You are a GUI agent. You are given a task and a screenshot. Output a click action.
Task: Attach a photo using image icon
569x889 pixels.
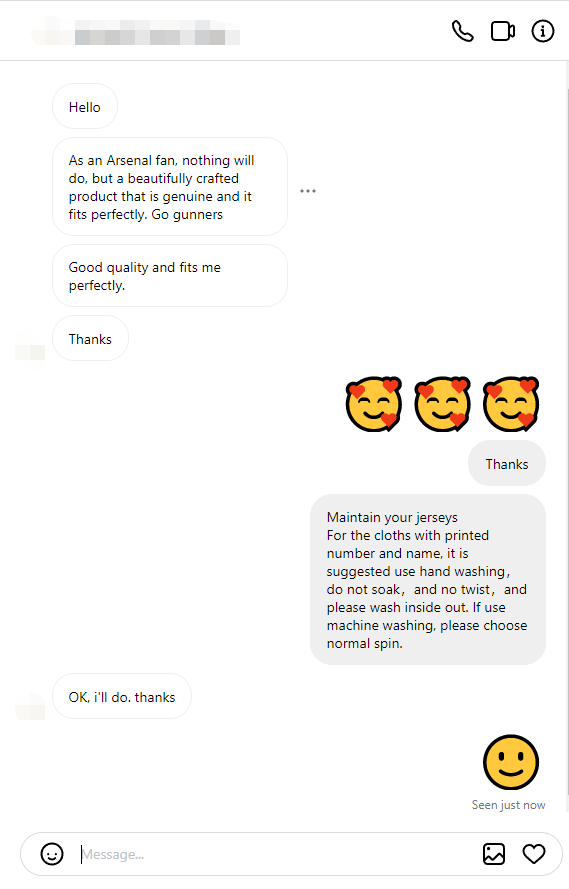coord(494,854)
